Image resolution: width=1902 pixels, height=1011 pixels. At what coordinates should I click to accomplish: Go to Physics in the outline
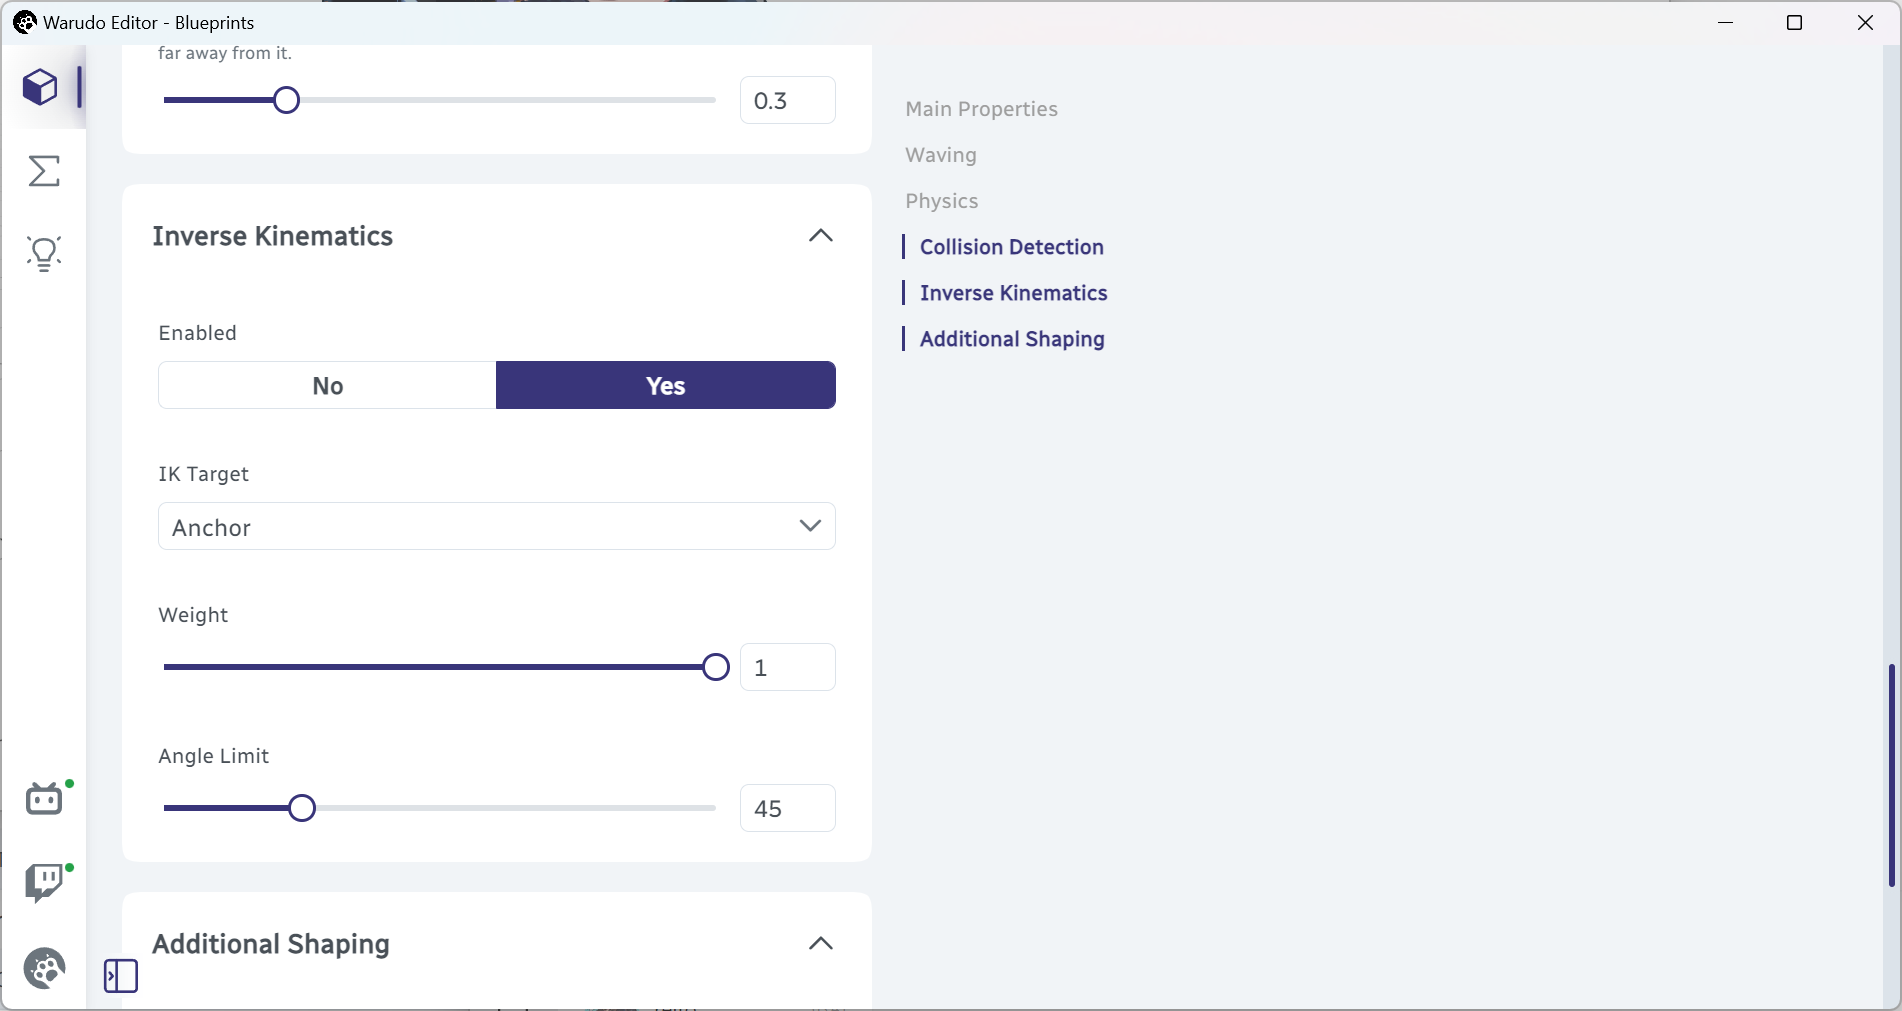[942, 201]
